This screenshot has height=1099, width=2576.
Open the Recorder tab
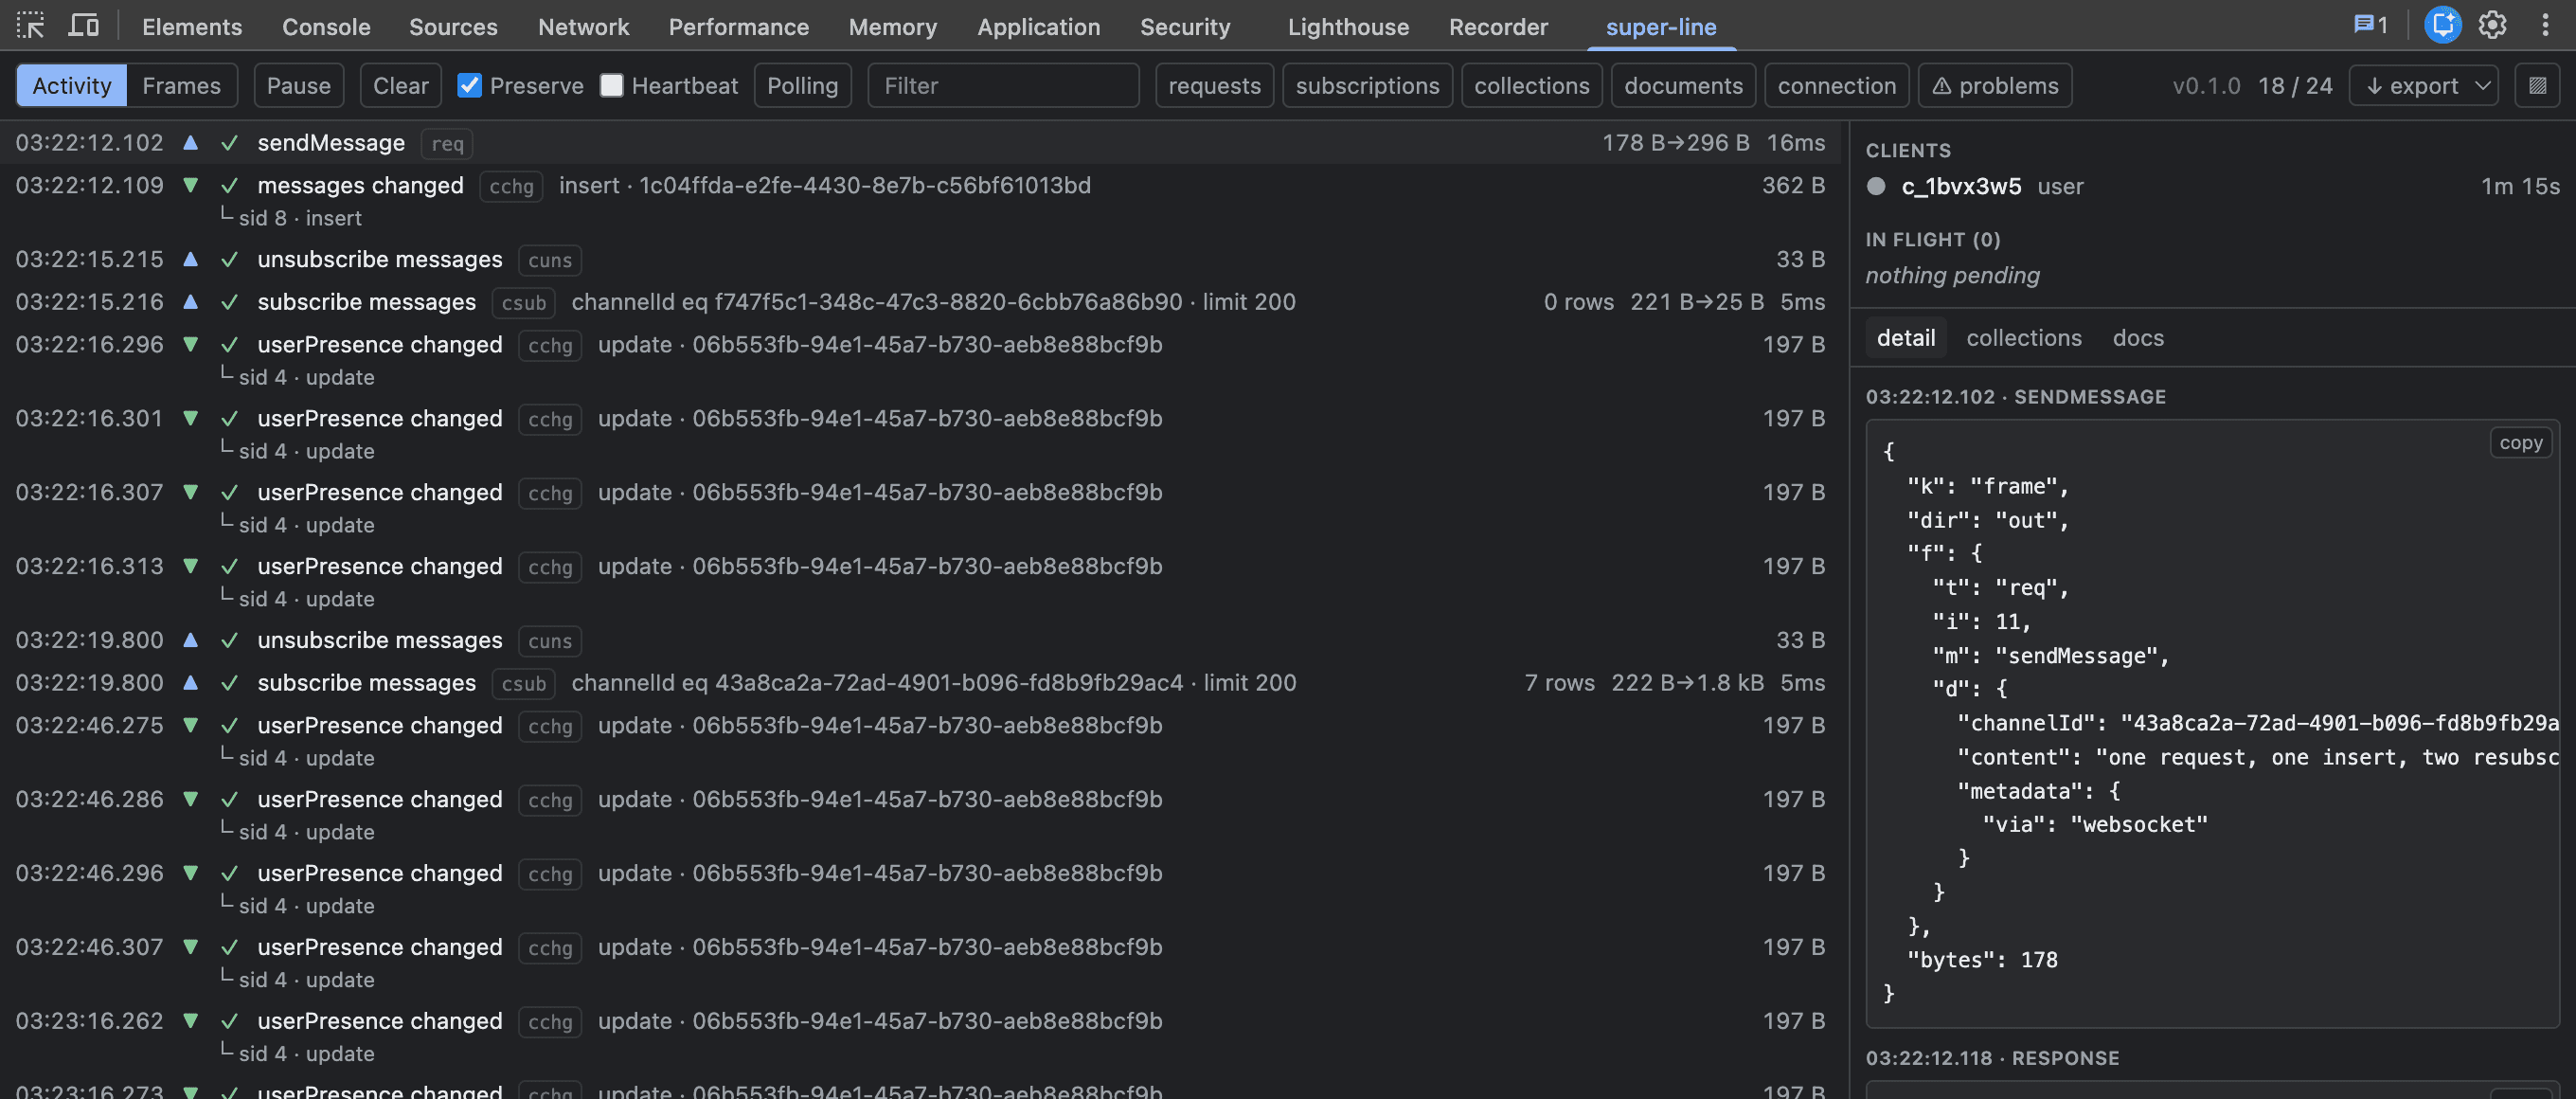pyautogui.click(x=1498, y=27)
